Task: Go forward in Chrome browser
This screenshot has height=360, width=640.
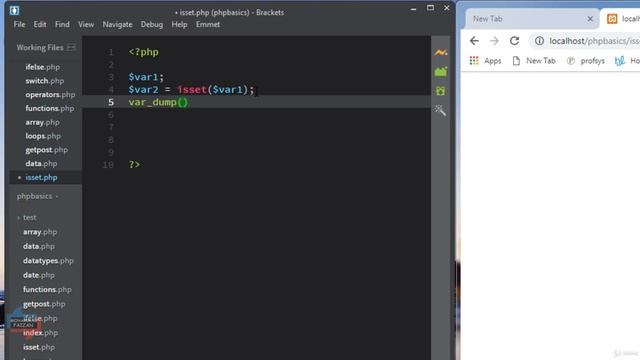Action: (494, 41)
